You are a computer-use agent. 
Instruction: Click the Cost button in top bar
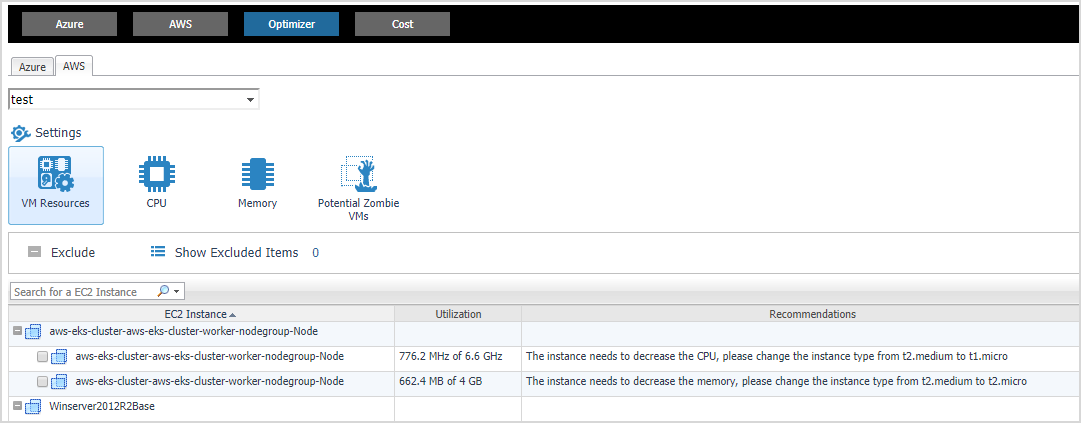(402, 24)
